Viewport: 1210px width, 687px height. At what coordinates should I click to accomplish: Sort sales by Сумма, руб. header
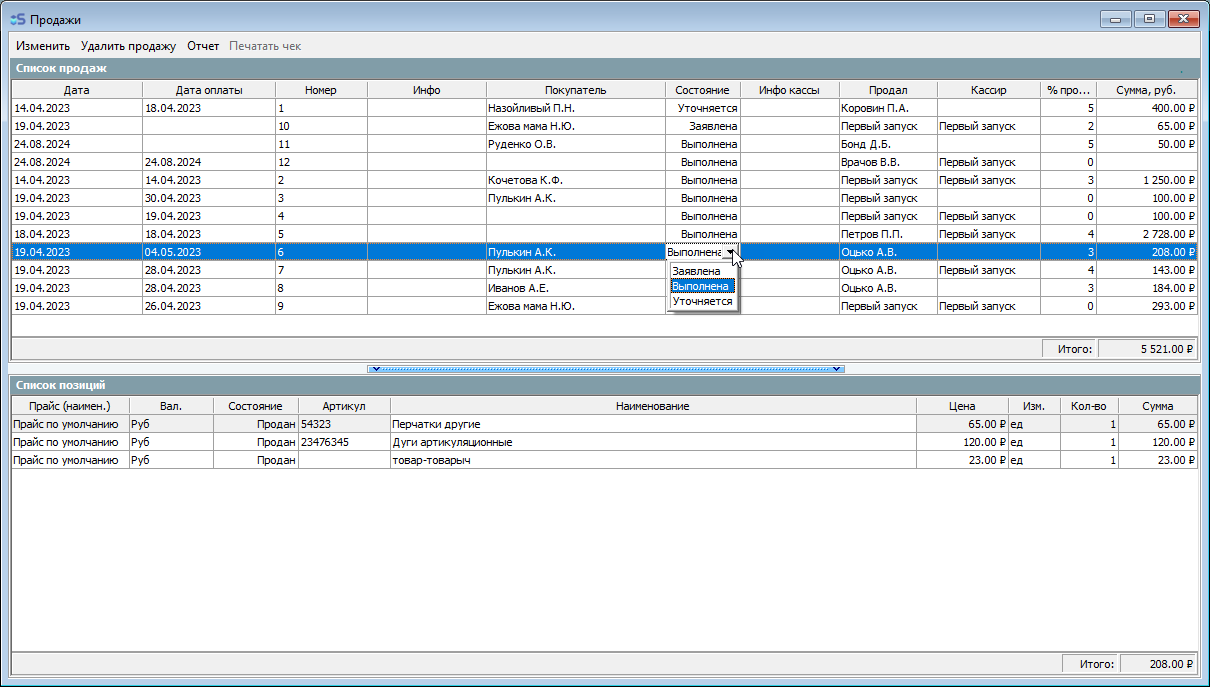coord(1146,90)
